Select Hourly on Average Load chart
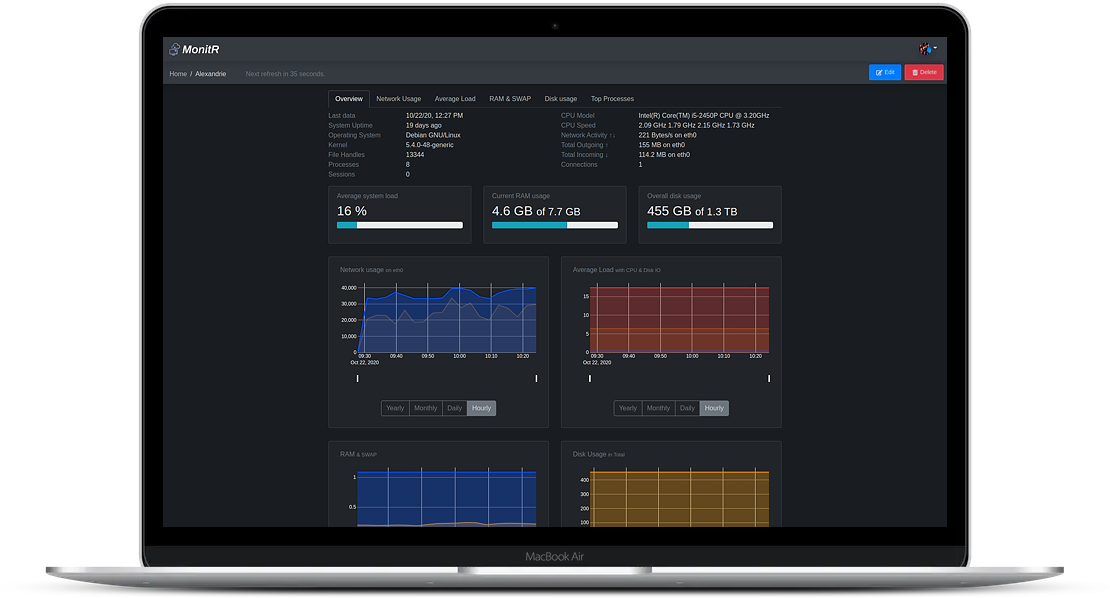 click(x=714, y=408)
